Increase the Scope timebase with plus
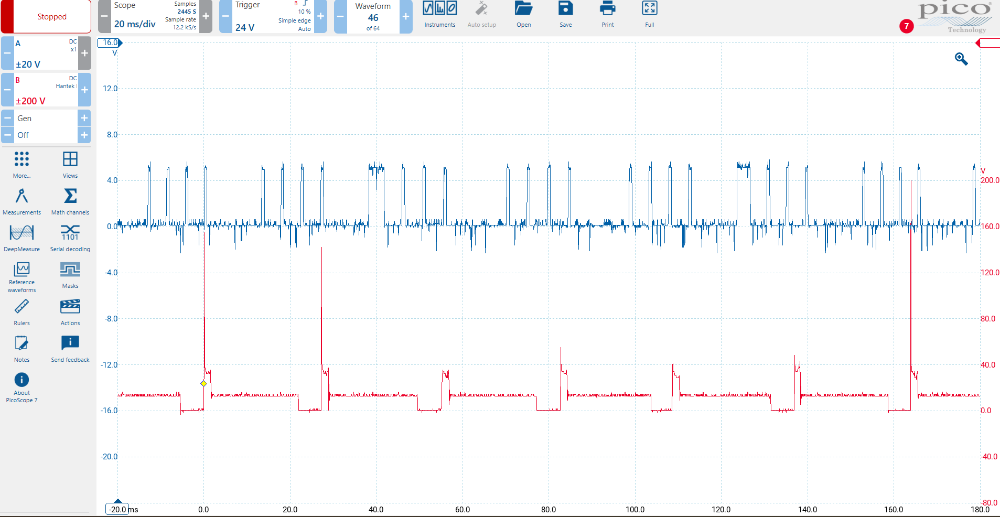This screenshot has width=1000, height=517. point(205,17)
